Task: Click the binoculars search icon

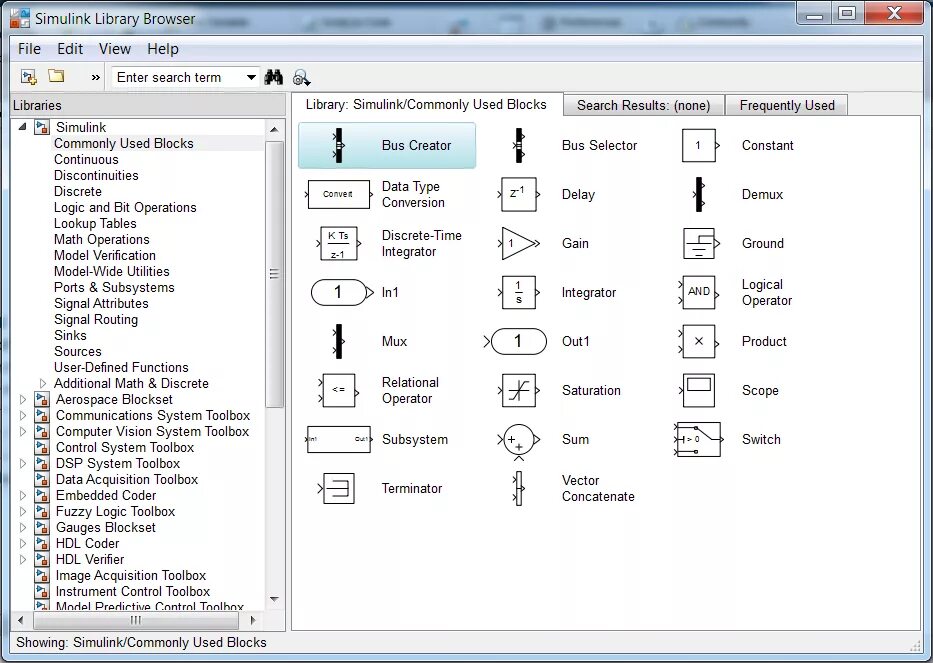Action: (x=274, y=77)
